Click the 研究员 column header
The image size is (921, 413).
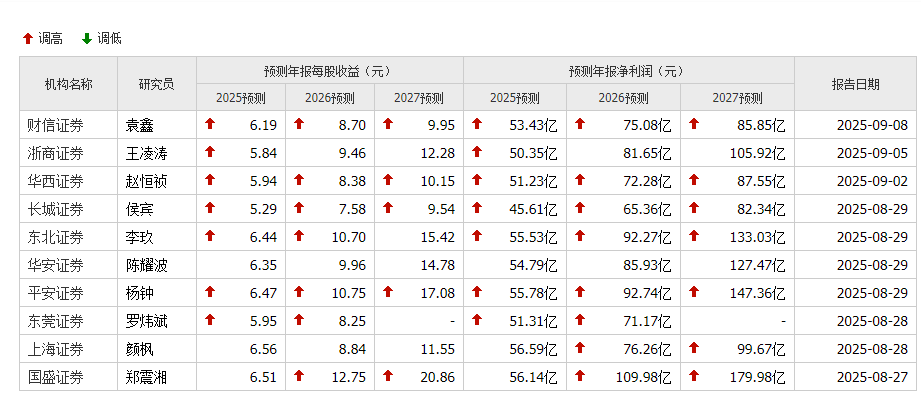(x=156, y=84)
